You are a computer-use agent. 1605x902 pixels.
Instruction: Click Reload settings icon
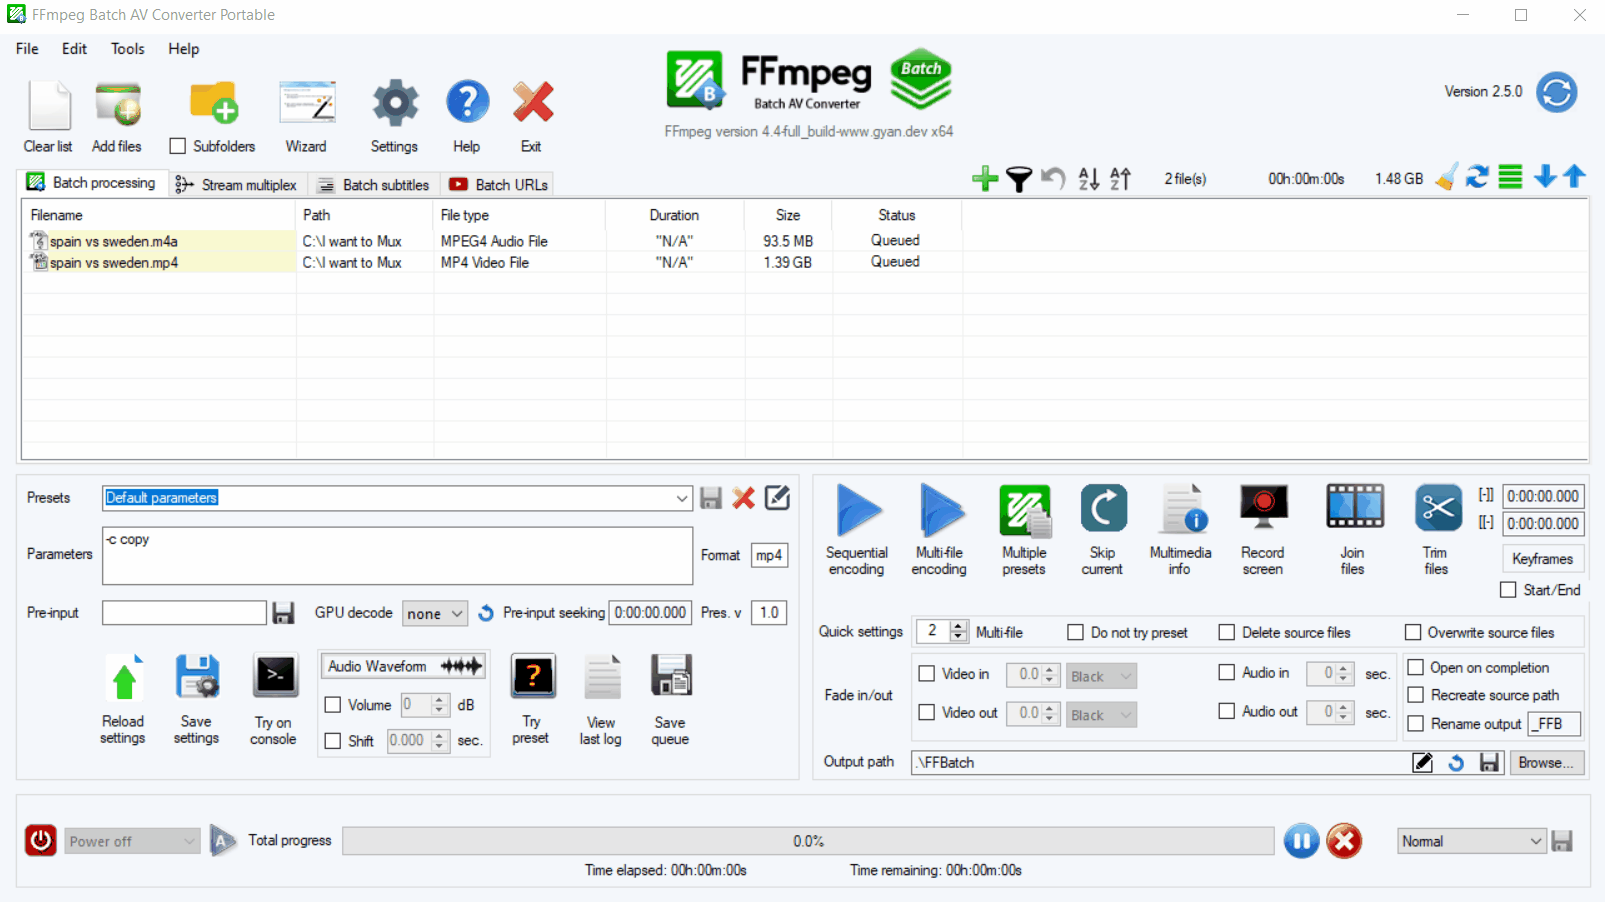[x=124, y=679]
